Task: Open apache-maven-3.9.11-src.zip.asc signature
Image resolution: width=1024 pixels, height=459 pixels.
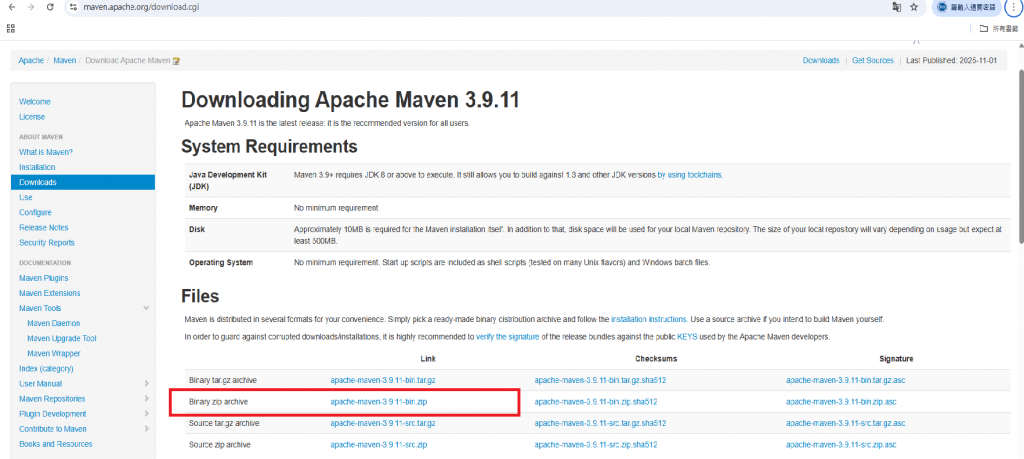Action: pyautogui.click(x=841, y=445)
